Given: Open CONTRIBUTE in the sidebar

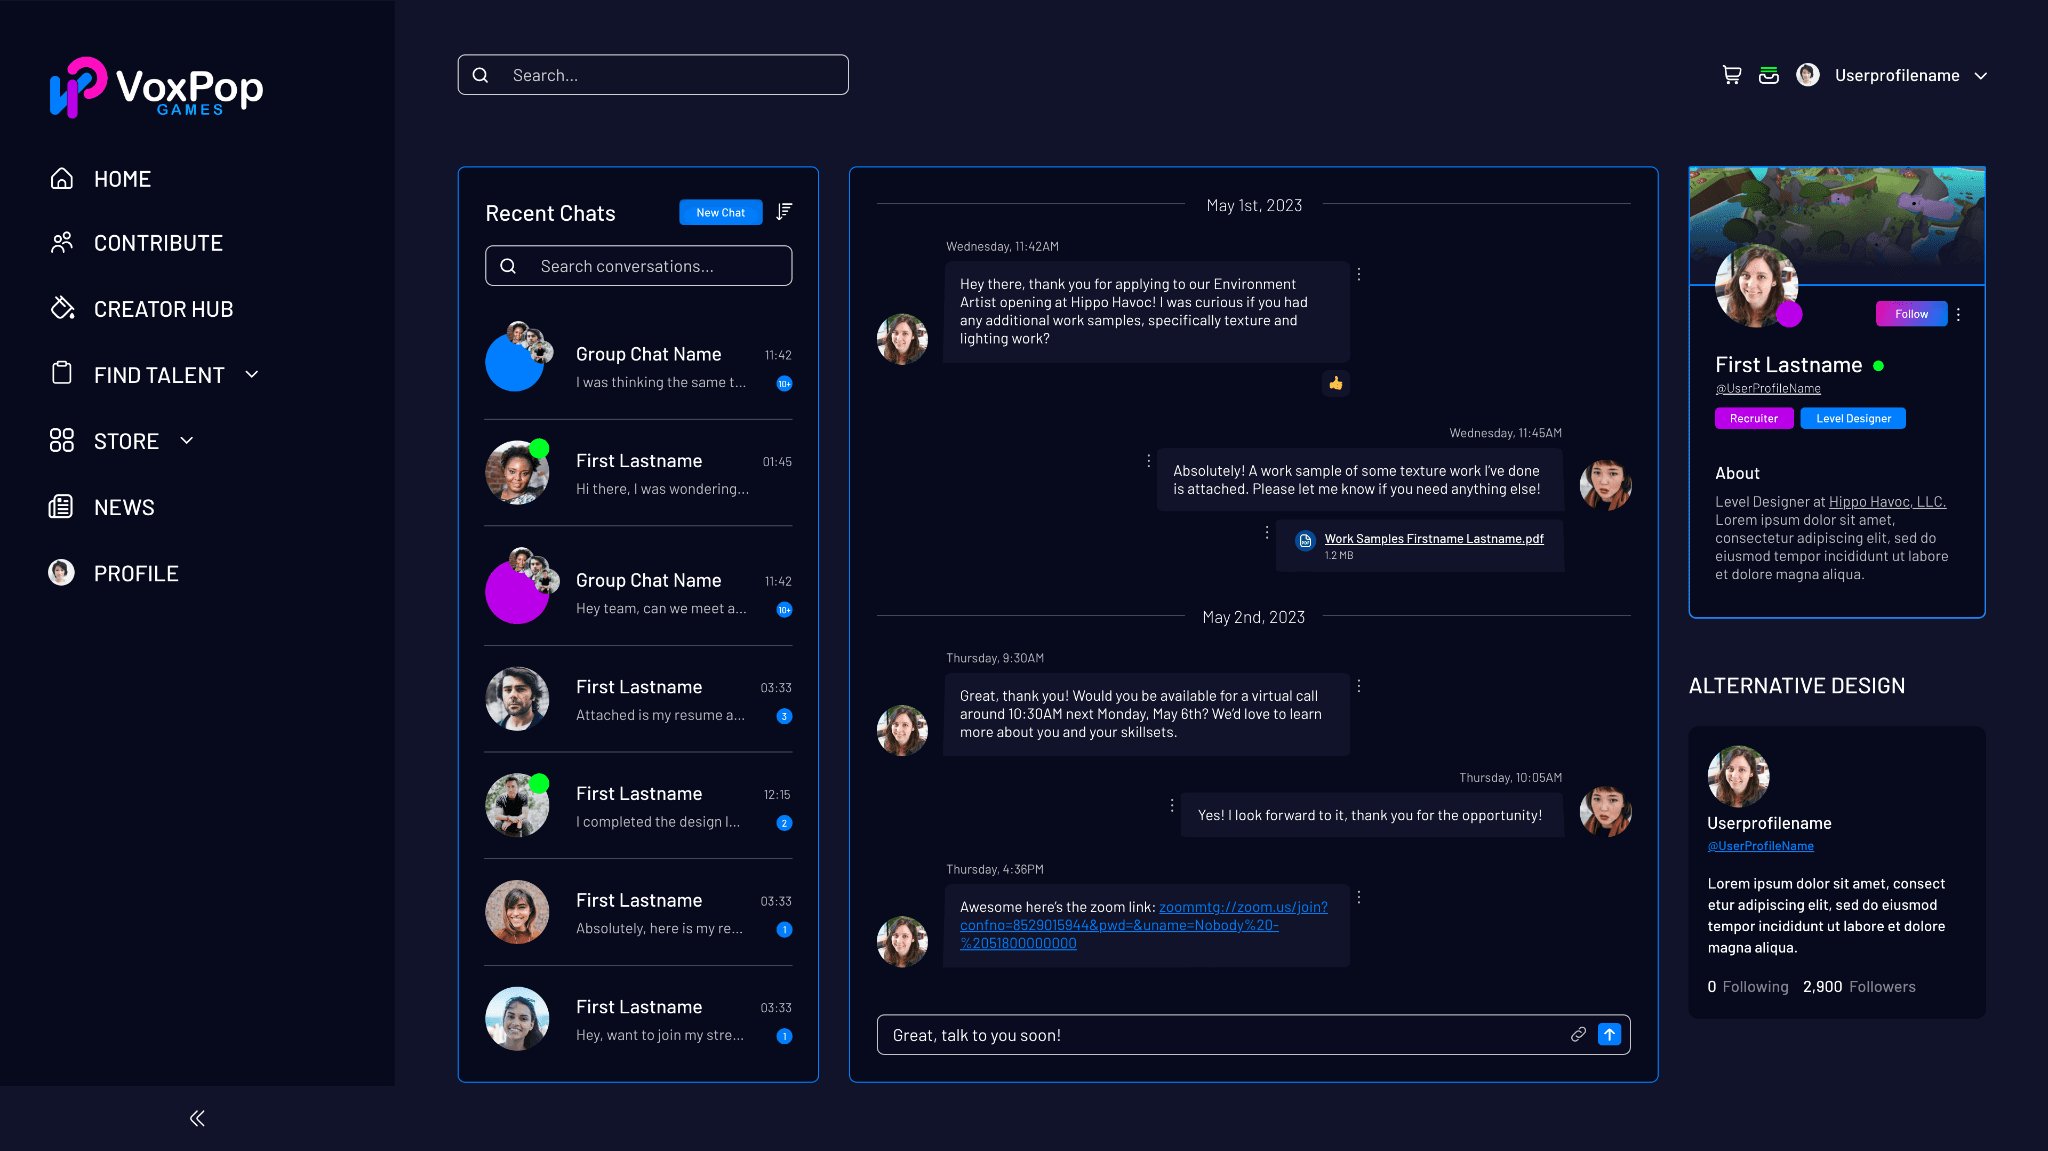Looking at the screenshot, I should (x=158, y=243).
